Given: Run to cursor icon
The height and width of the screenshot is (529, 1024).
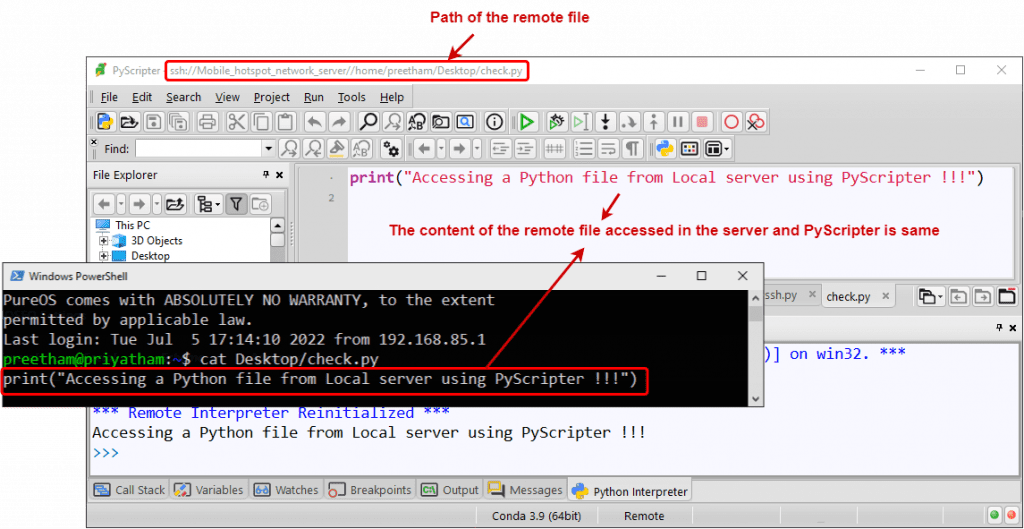Looking at the screenshot, I should coord(581,121).
